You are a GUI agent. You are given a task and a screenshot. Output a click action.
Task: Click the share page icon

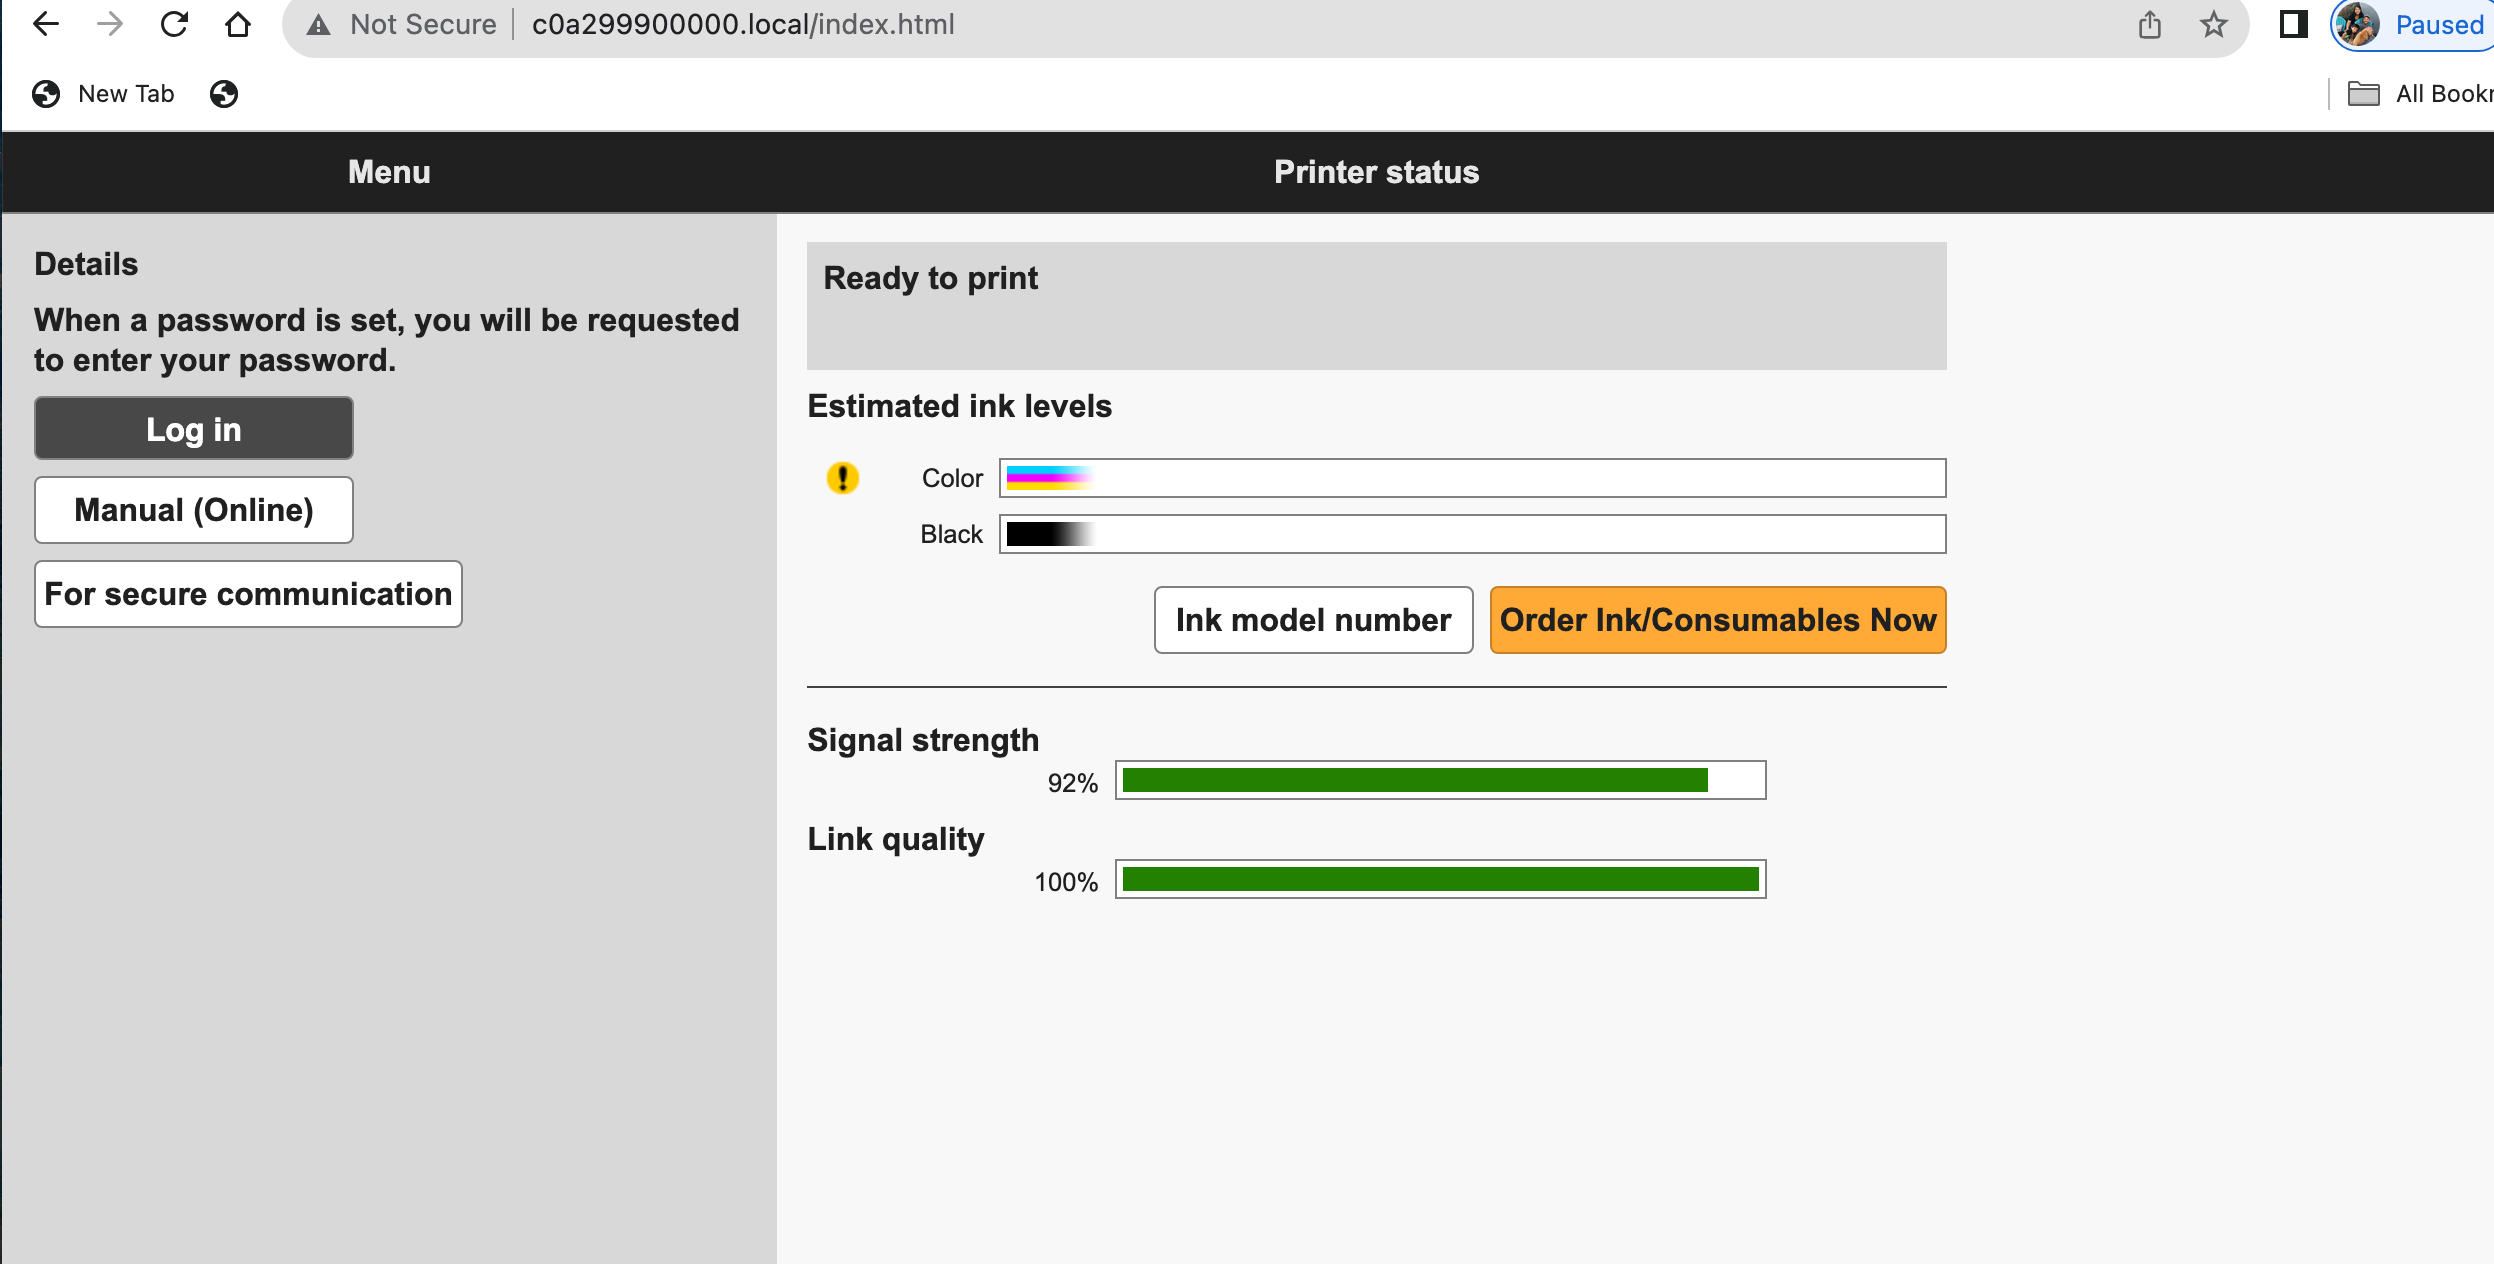(2150, 24)
